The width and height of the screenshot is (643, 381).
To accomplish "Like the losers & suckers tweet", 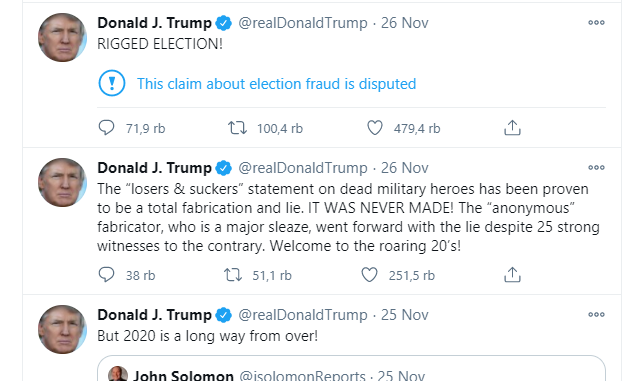I will pos(369,274).
